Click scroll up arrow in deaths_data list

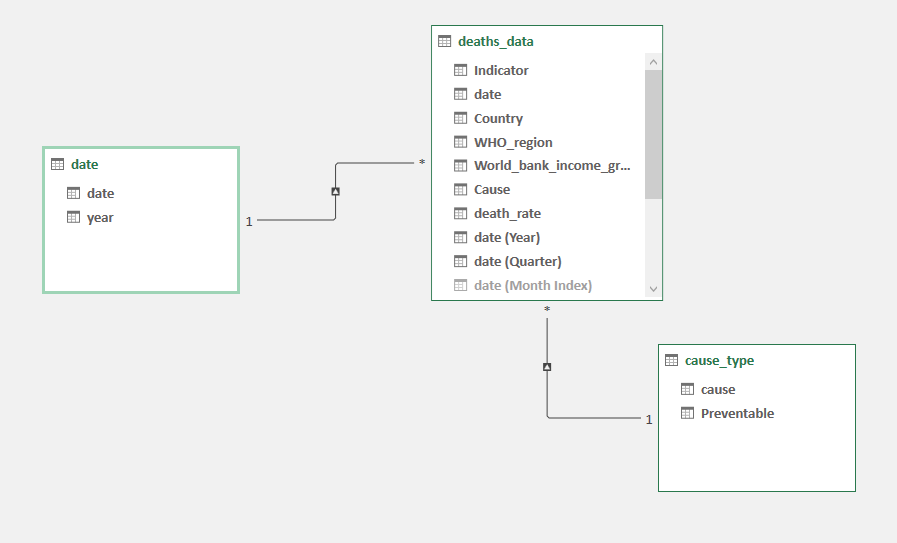click(653, 62)
